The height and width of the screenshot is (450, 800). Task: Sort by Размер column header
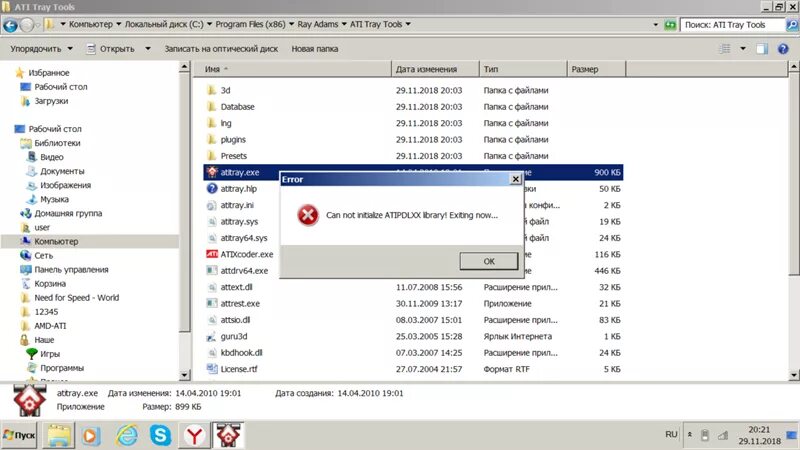(x=596, y=69)
